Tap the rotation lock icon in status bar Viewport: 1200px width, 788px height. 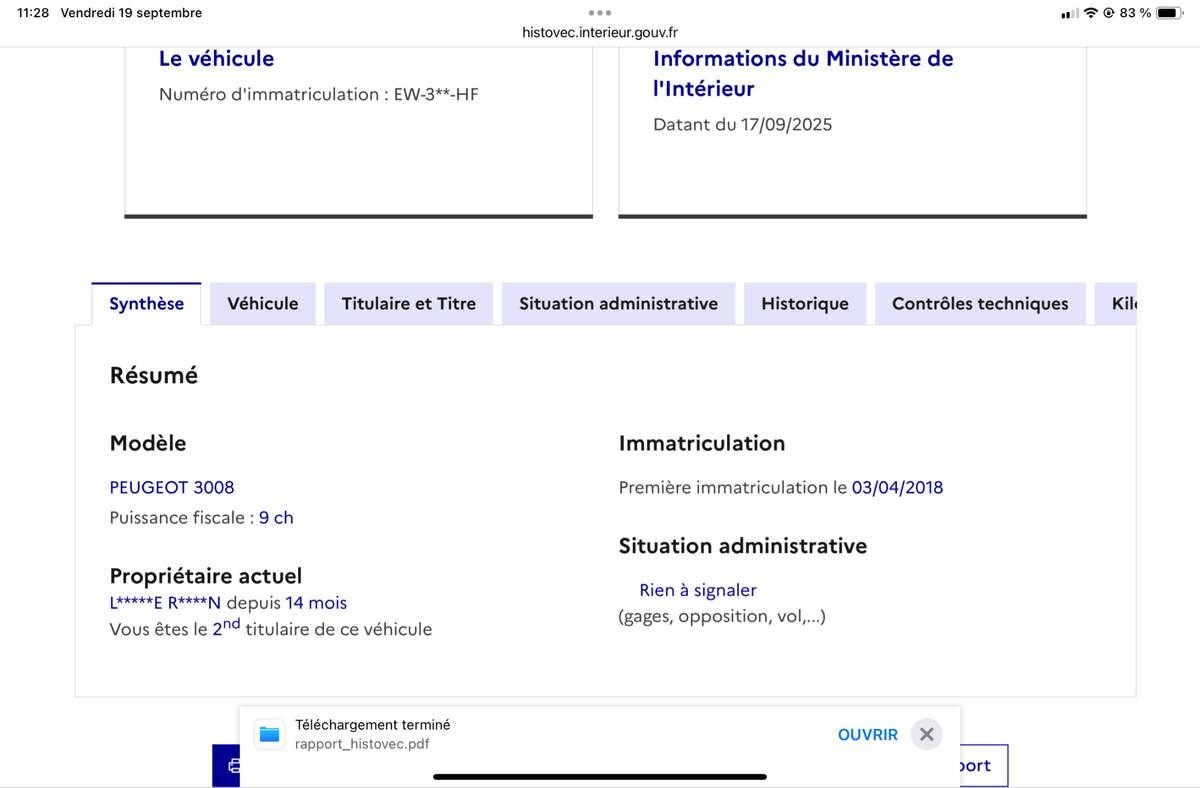pos(1109,13)
